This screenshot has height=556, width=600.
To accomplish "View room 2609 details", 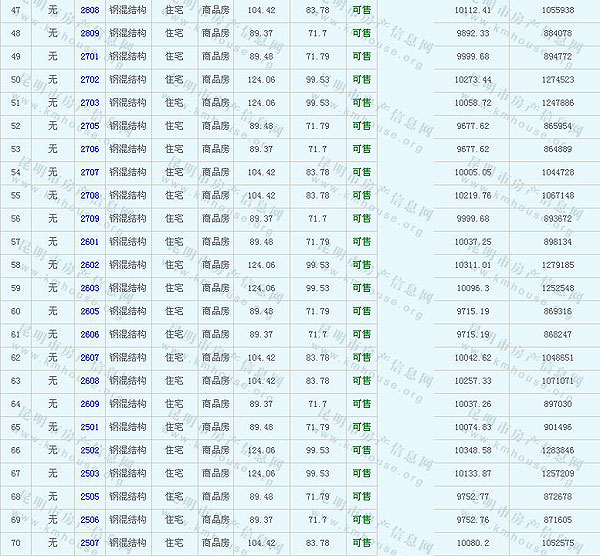I will click(x=89, y=404).
